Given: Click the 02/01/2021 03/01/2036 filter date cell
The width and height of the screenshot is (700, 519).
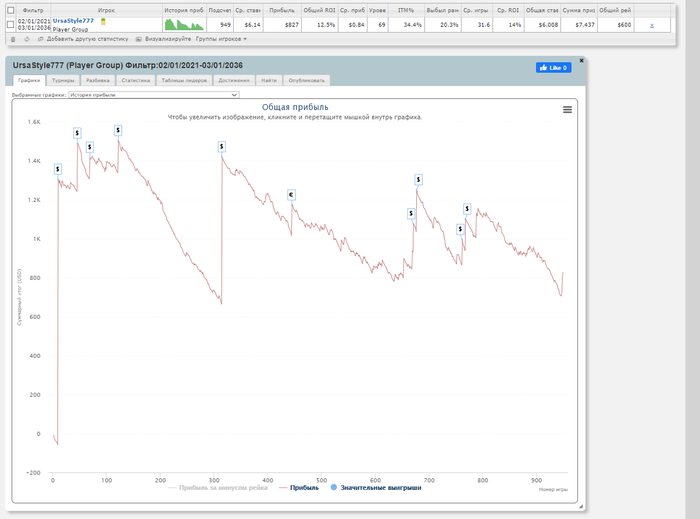Looking at the screenshot, I should [34, 25].
